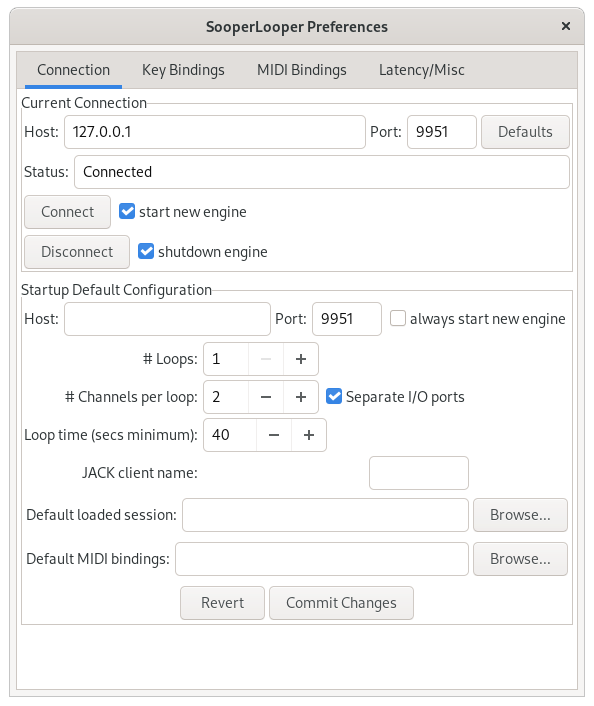This screenshot has width=594, height=706.
Task: Browse for default MIDI bindings file
Action: (x=520, y=559)
